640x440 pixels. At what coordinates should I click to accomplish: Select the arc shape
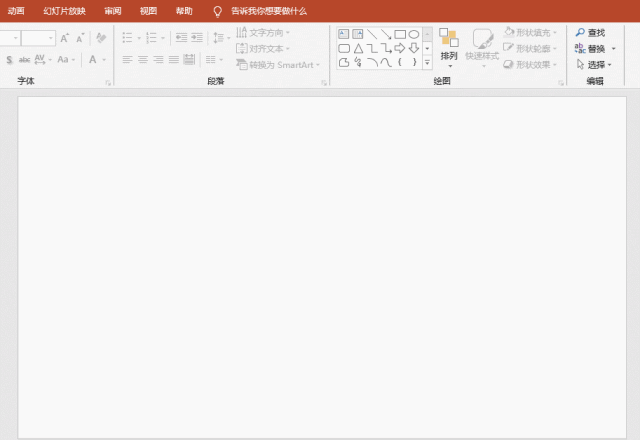pyautogui.click(x=372, y=62)
